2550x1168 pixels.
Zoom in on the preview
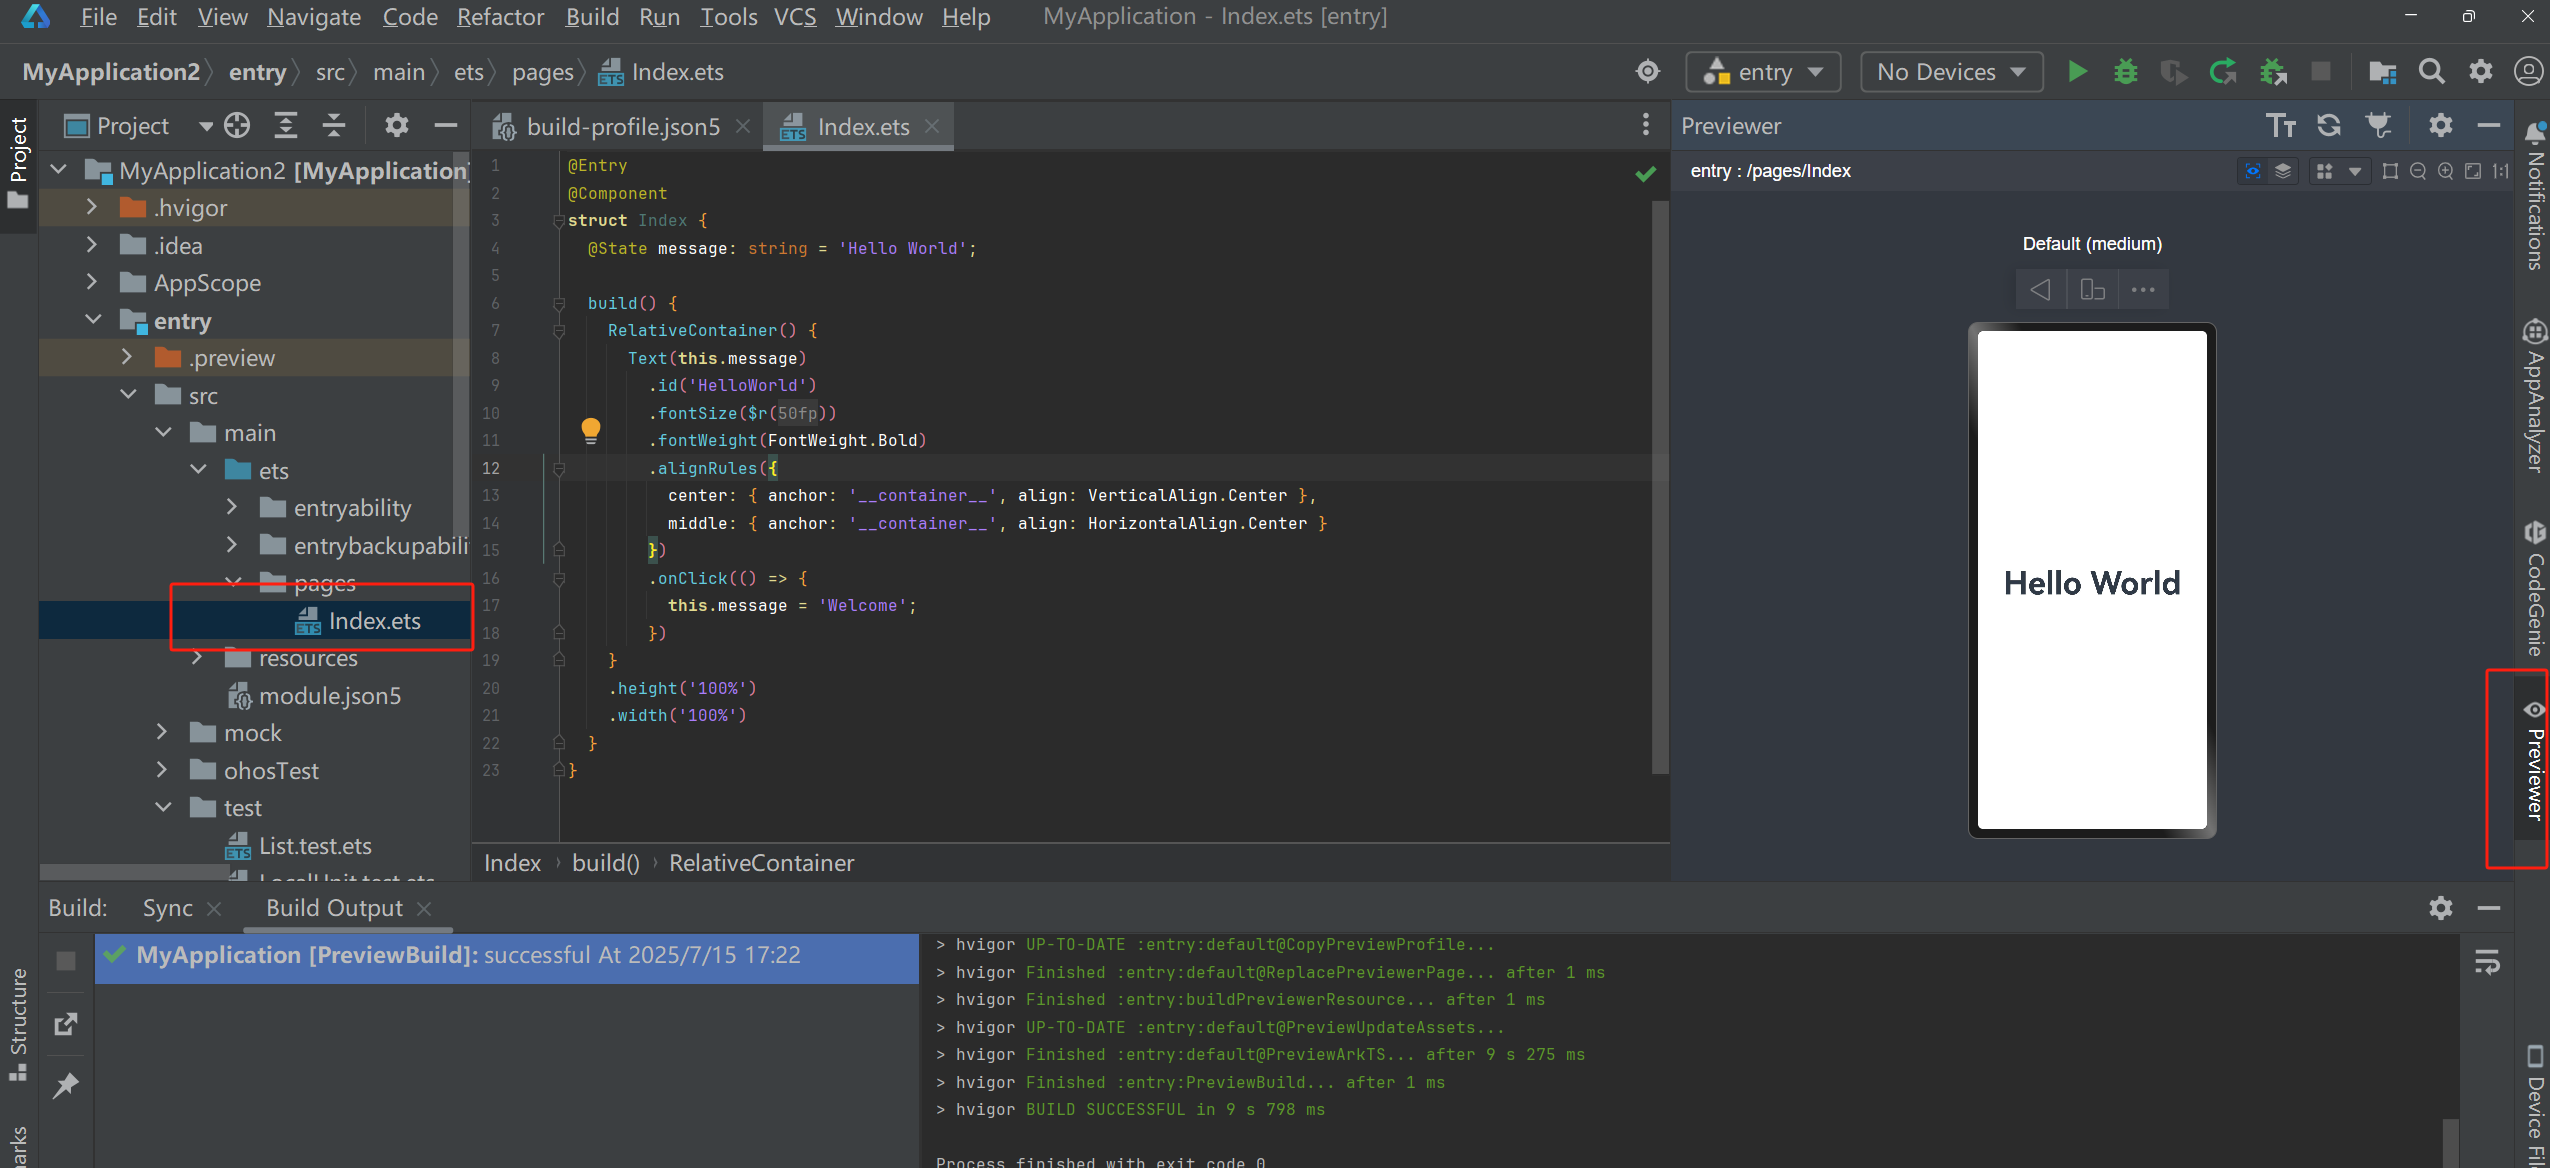[2445, 172]
